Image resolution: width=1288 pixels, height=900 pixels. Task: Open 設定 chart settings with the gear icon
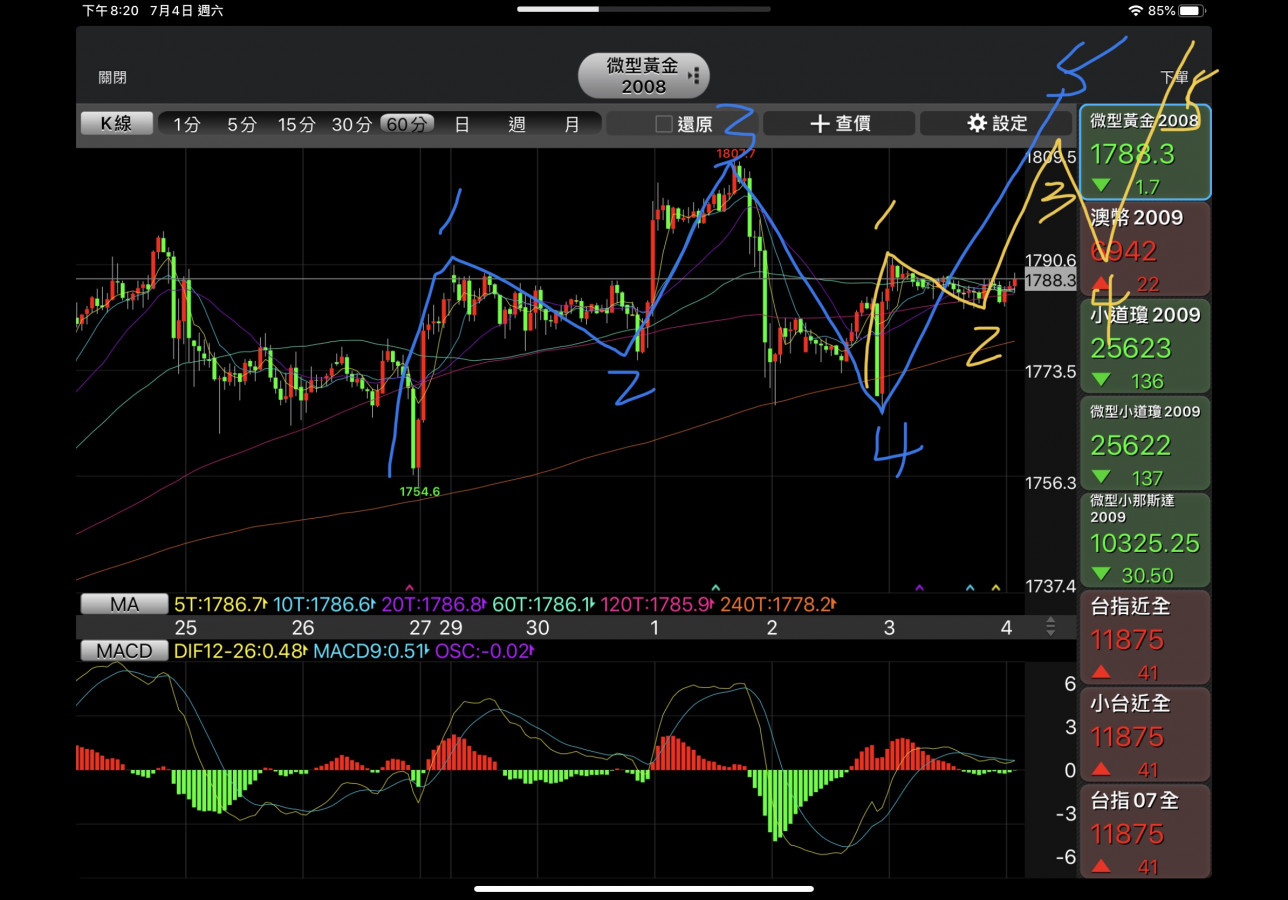click(x=996, y=123)
